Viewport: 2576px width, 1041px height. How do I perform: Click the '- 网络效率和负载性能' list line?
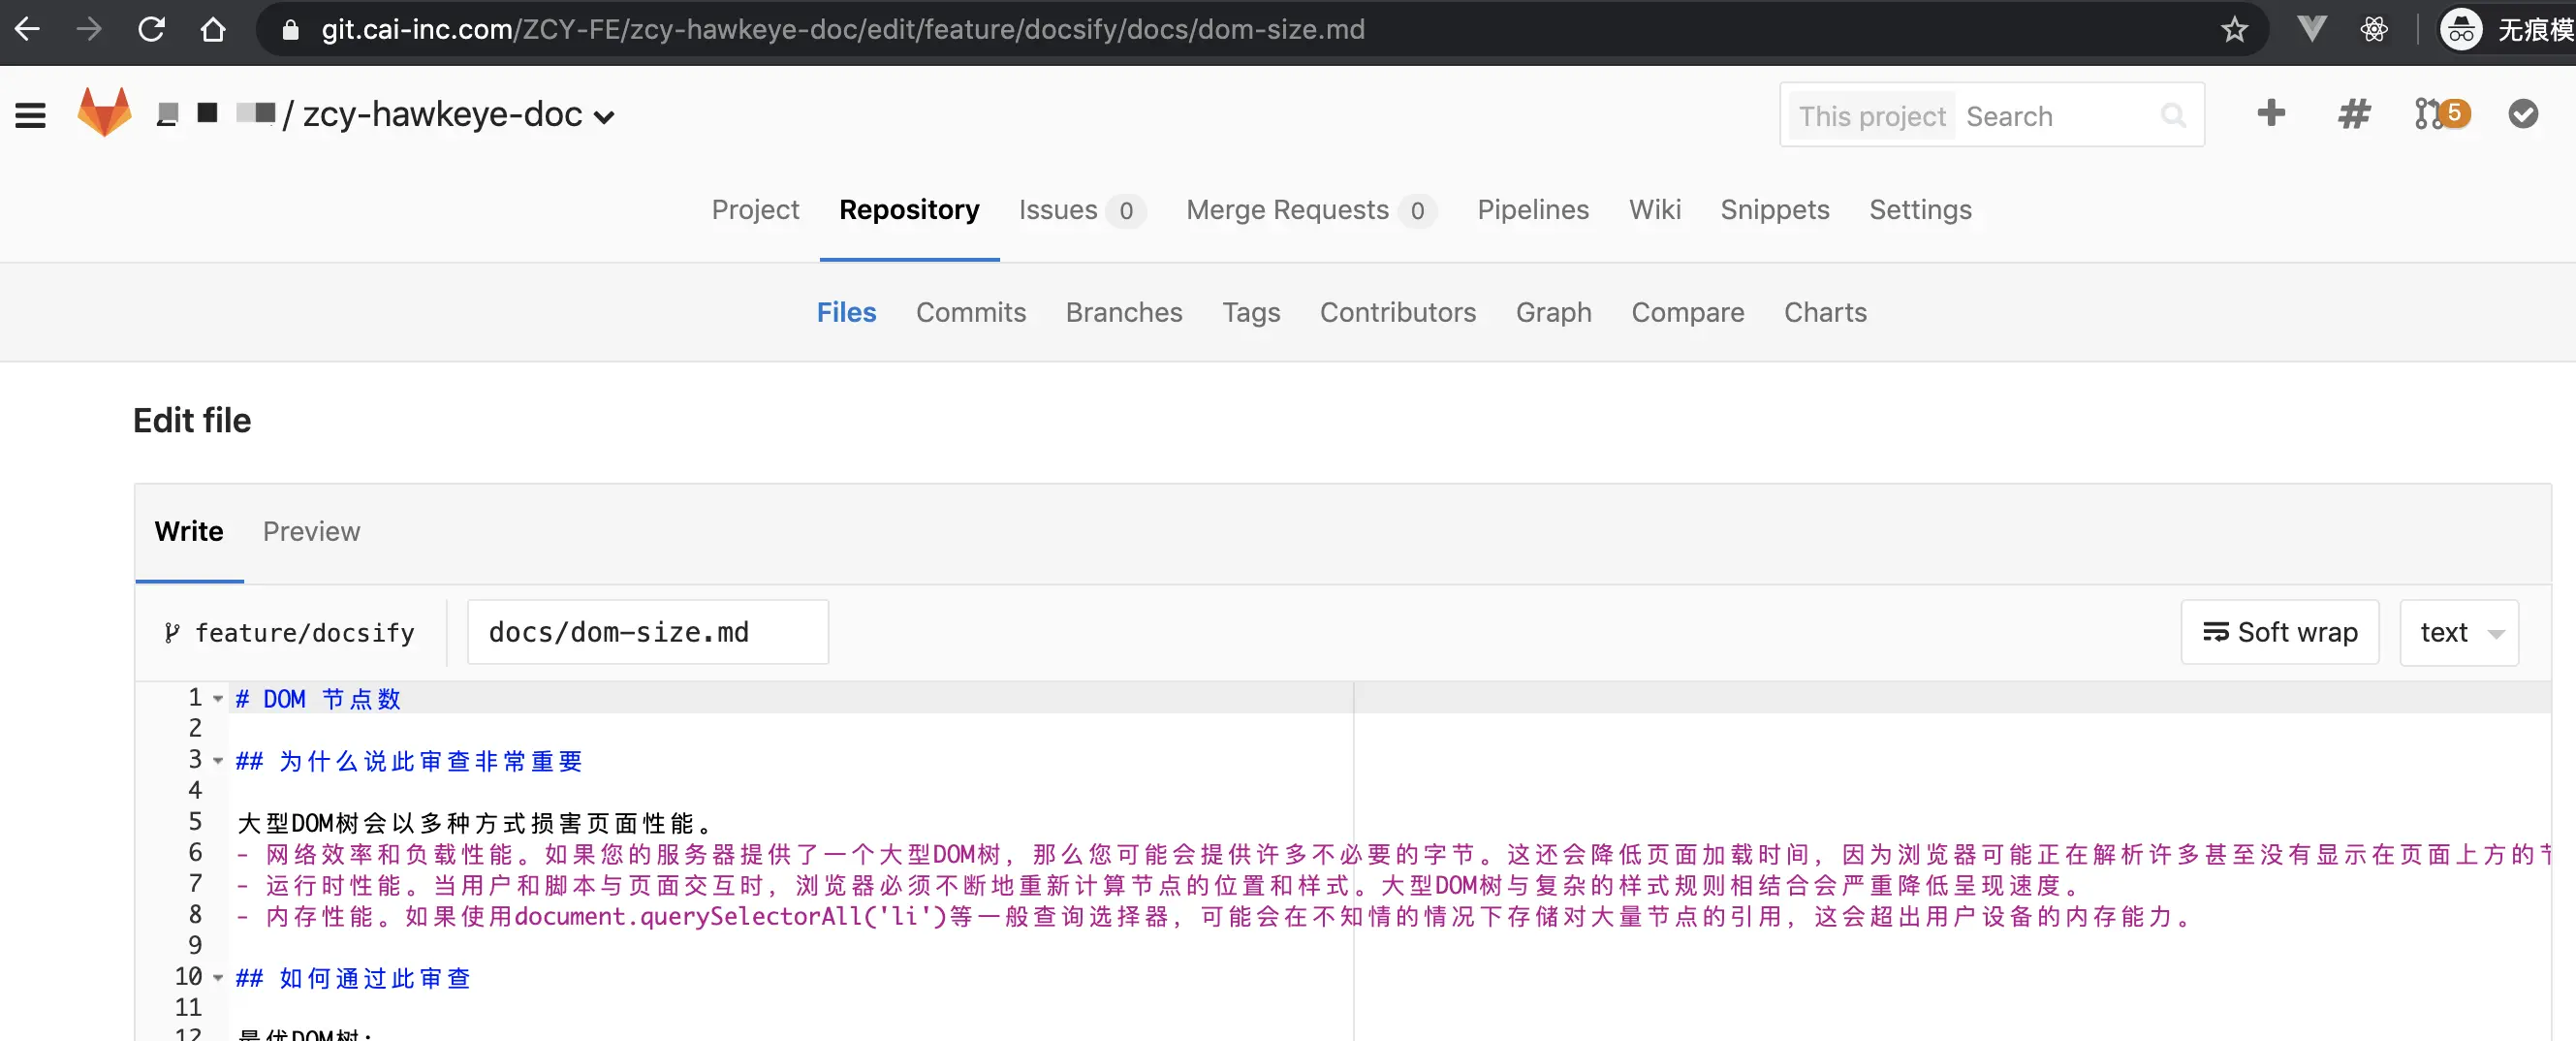[1393, 854]
